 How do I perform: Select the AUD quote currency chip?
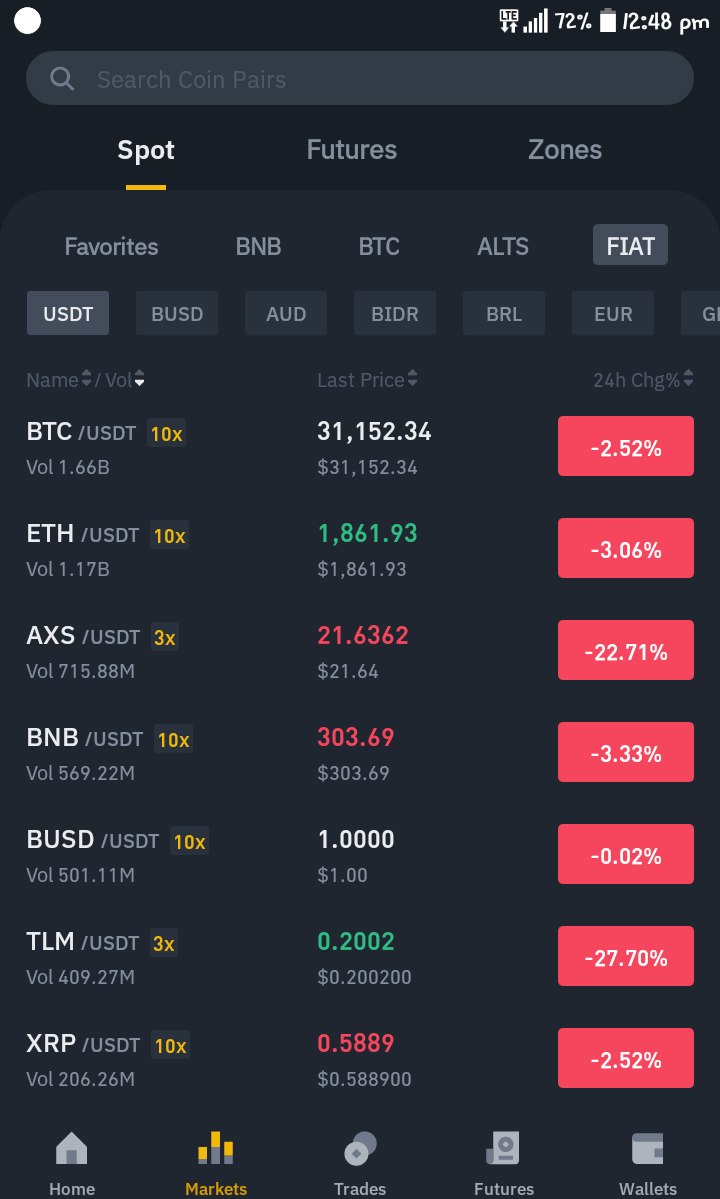click(286, 314)
